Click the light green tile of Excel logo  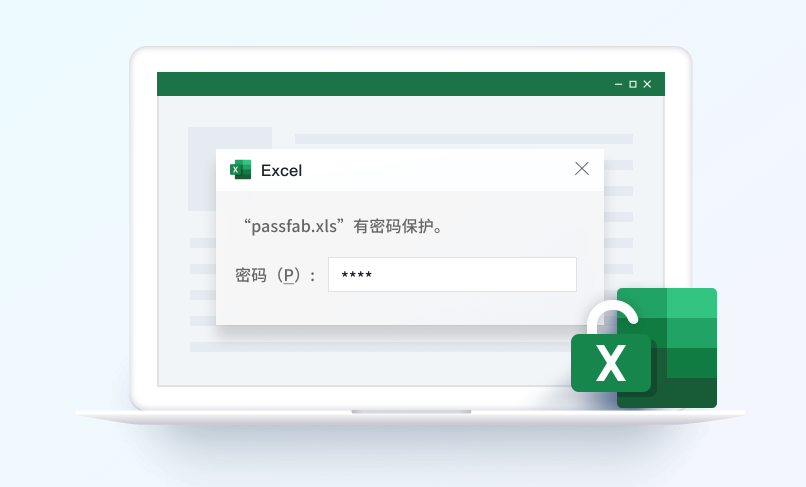[x=692, y=303]
